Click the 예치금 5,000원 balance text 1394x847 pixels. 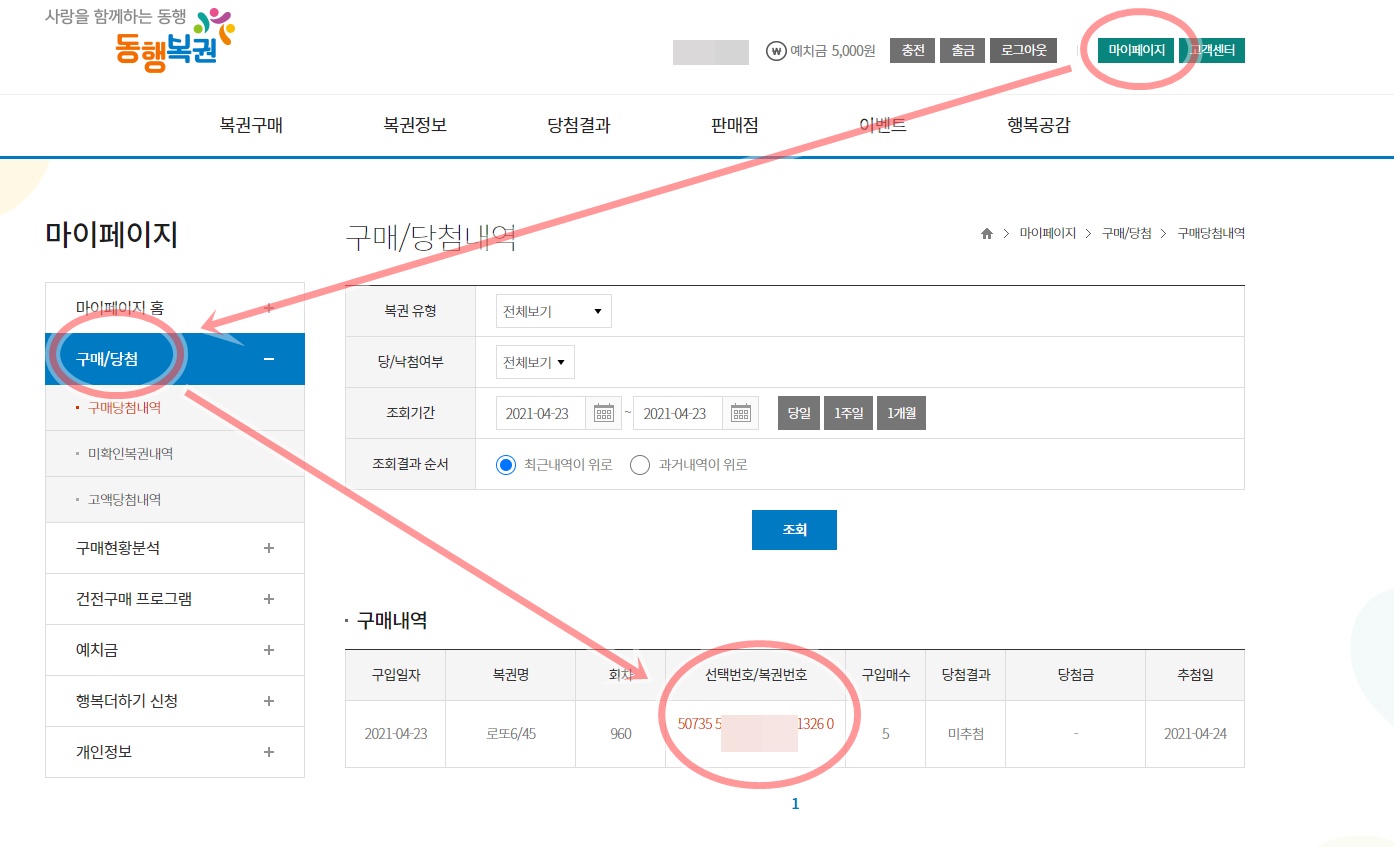pyautogui.click(x=833, y=51)
